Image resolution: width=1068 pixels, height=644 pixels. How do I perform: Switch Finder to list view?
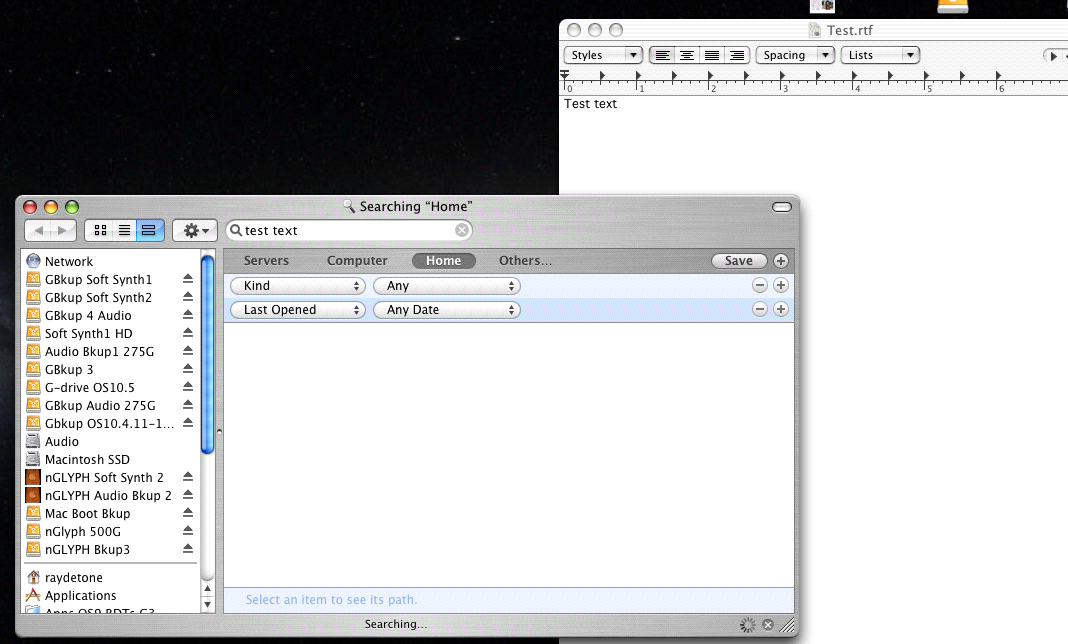tap(124, 230)
